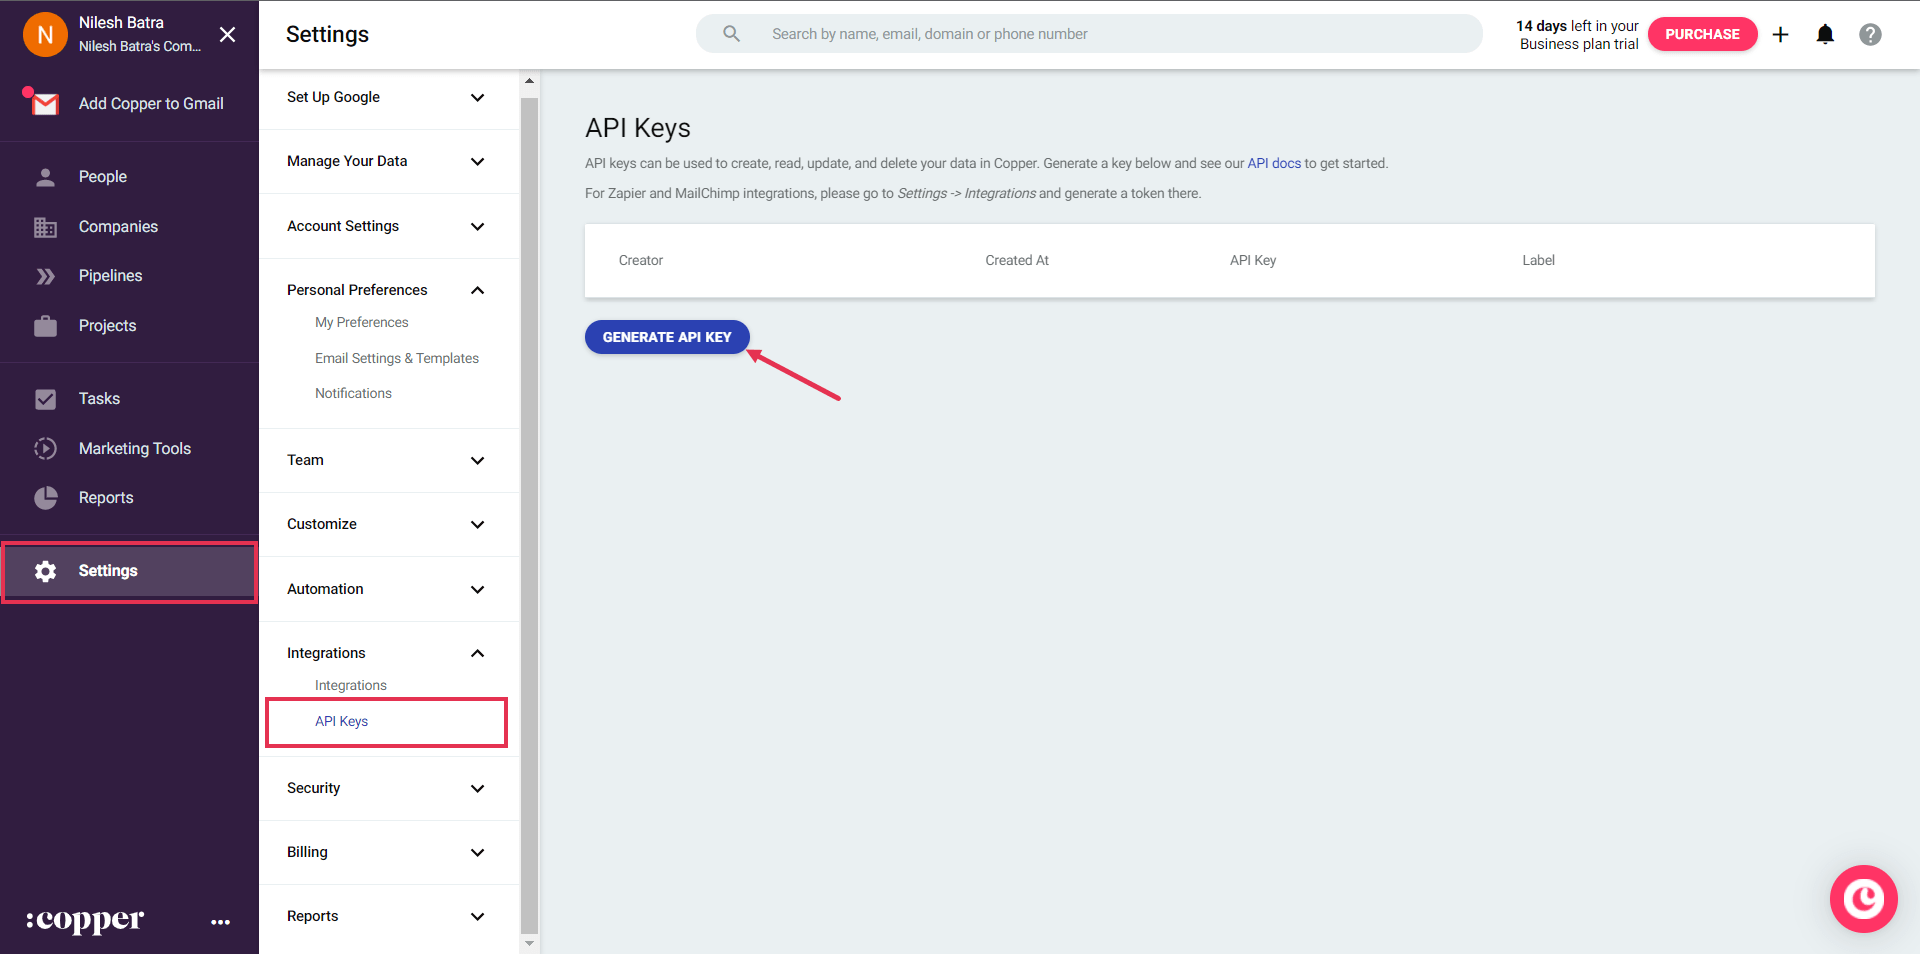Close the sidebar with the X icon
1920x954 pixels.
[x=228, y=35]
